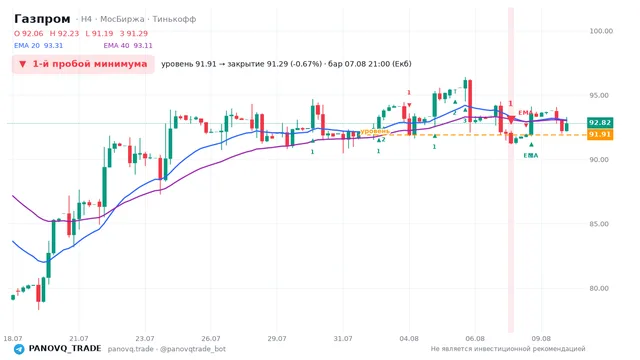Click the 95.00 price axis label
This screenshot has width=640, height=360.
598,96
